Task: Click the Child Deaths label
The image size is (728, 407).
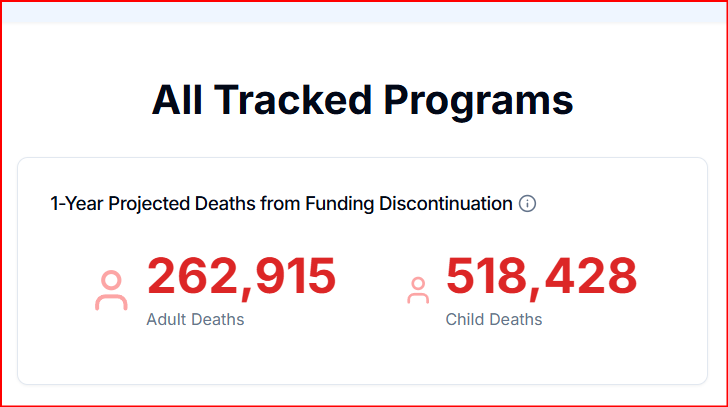Action: pyautogui.click(x=494, y=319)
